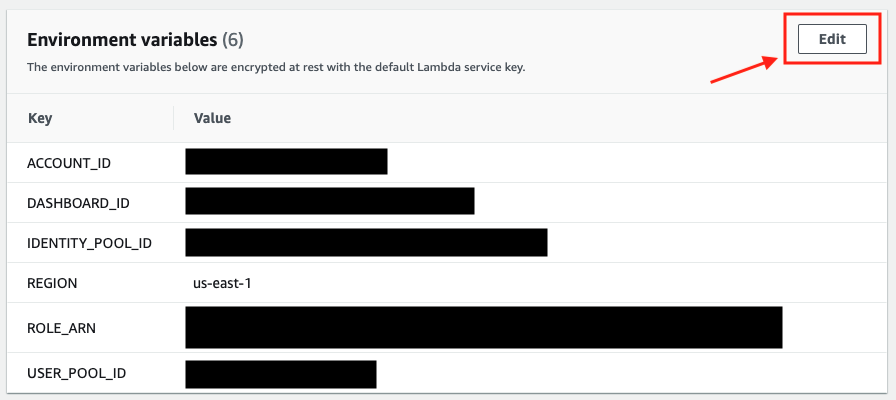Click the divider between Key and Value columns
The image size is (896, 400).
tap(174, 118)
